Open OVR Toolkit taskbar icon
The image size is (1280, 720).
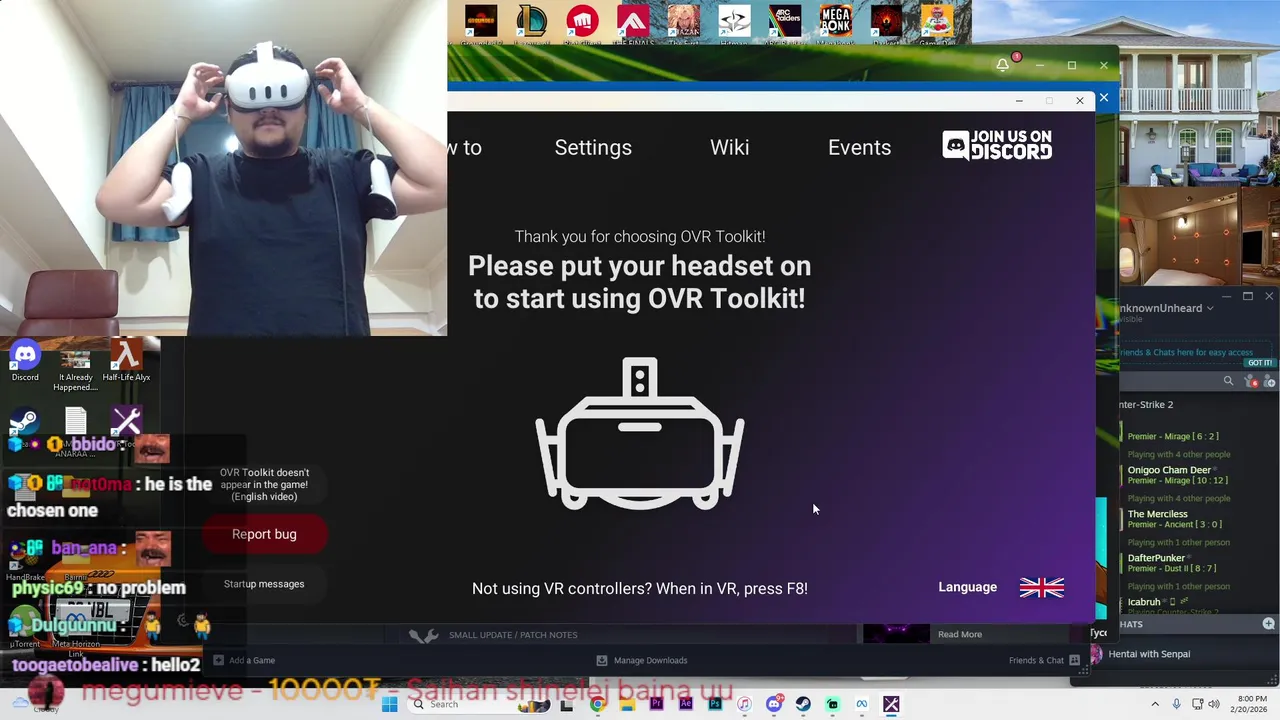pos(891,704)
